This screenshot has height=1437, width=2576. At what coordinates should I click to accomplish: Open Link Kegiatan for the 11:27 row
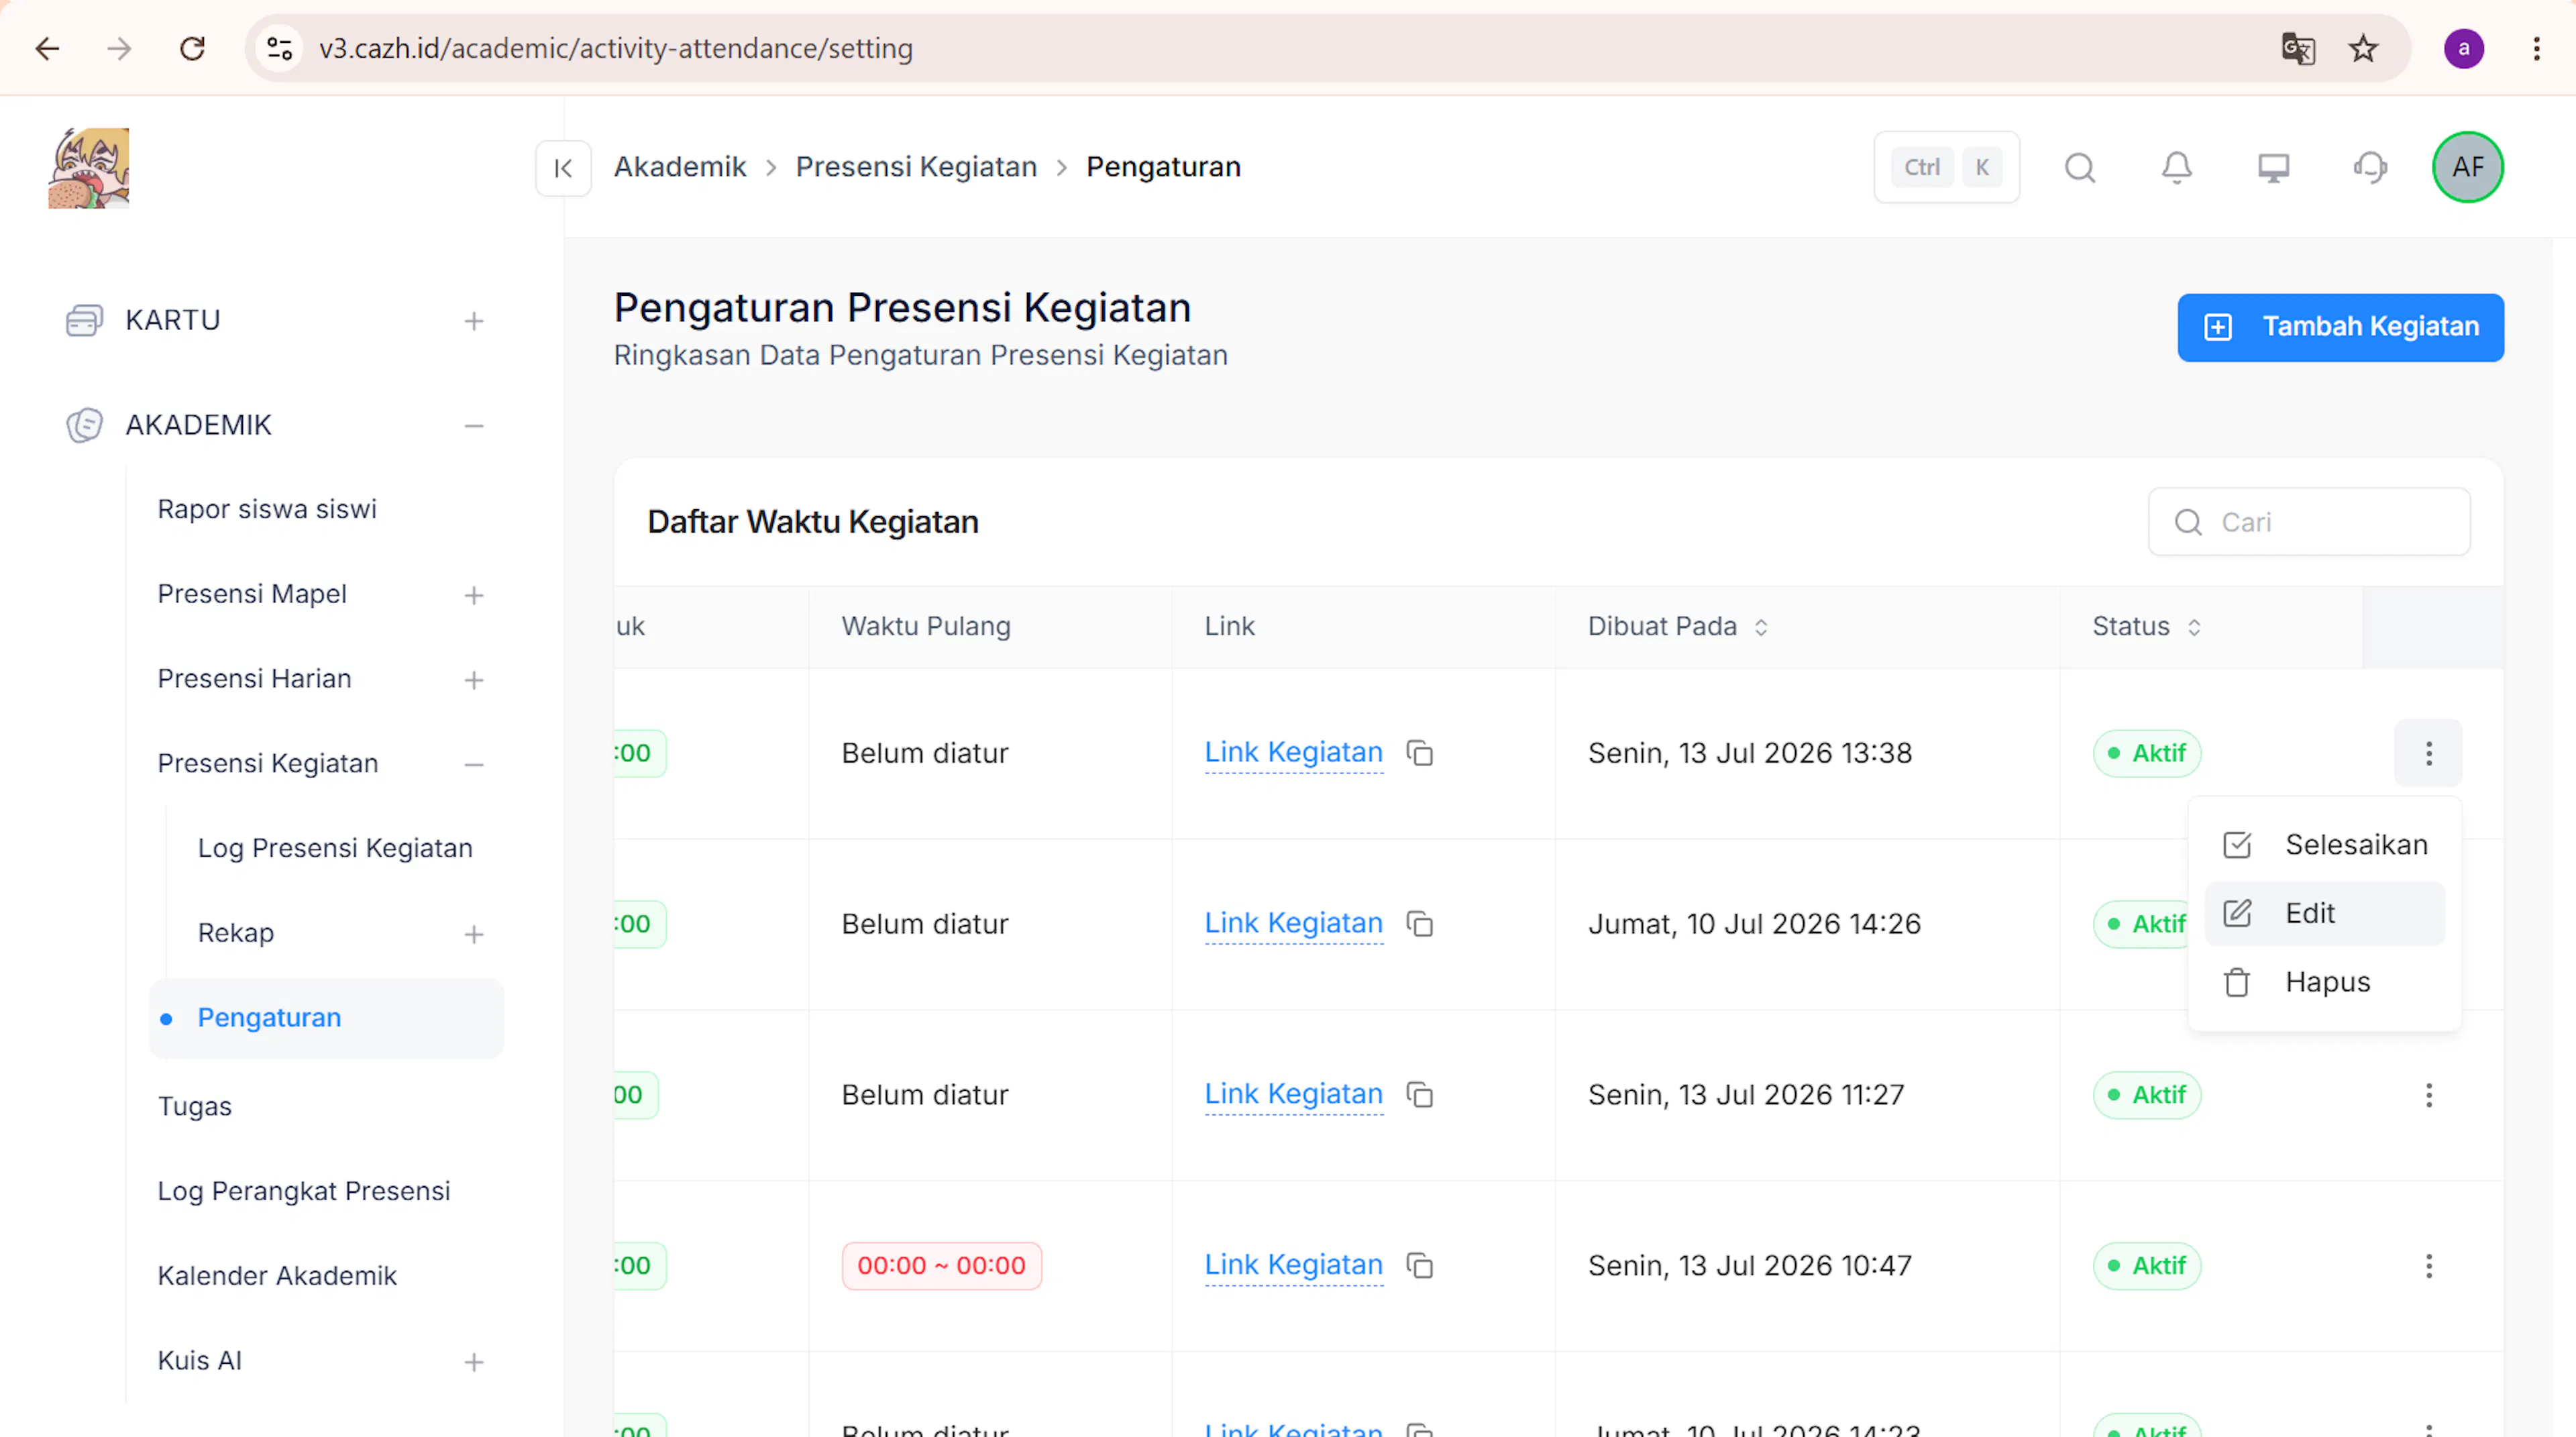(x=1293, y=1094)
